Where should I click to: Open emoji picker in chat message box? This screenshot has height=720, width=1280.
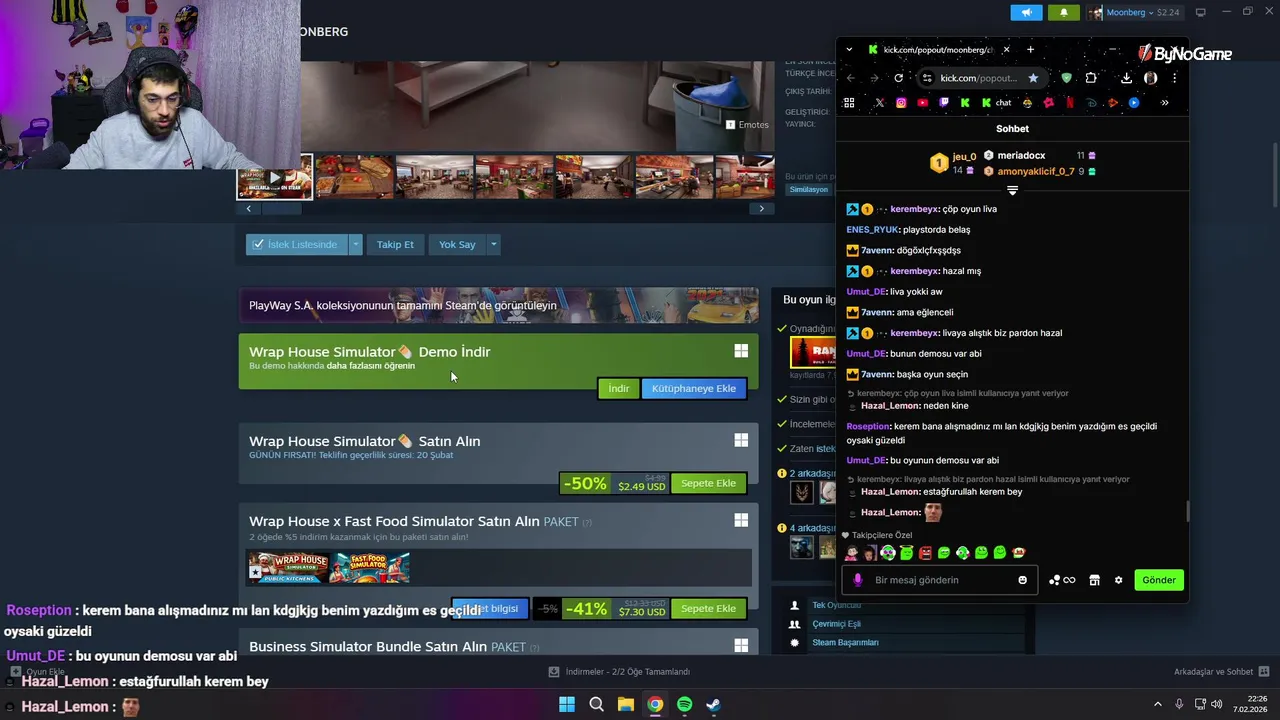coord(1022,580)
